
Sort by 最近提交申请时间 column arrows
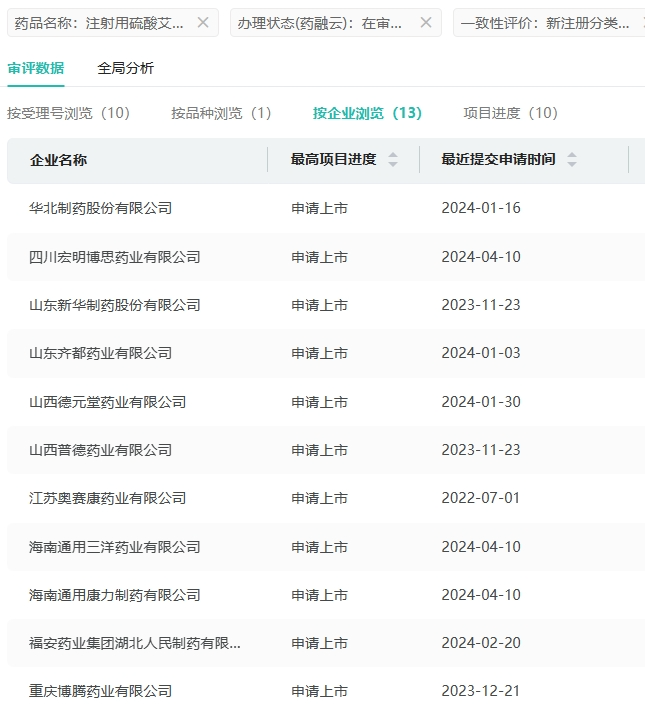pyautogui.click(x=572, y=160)
